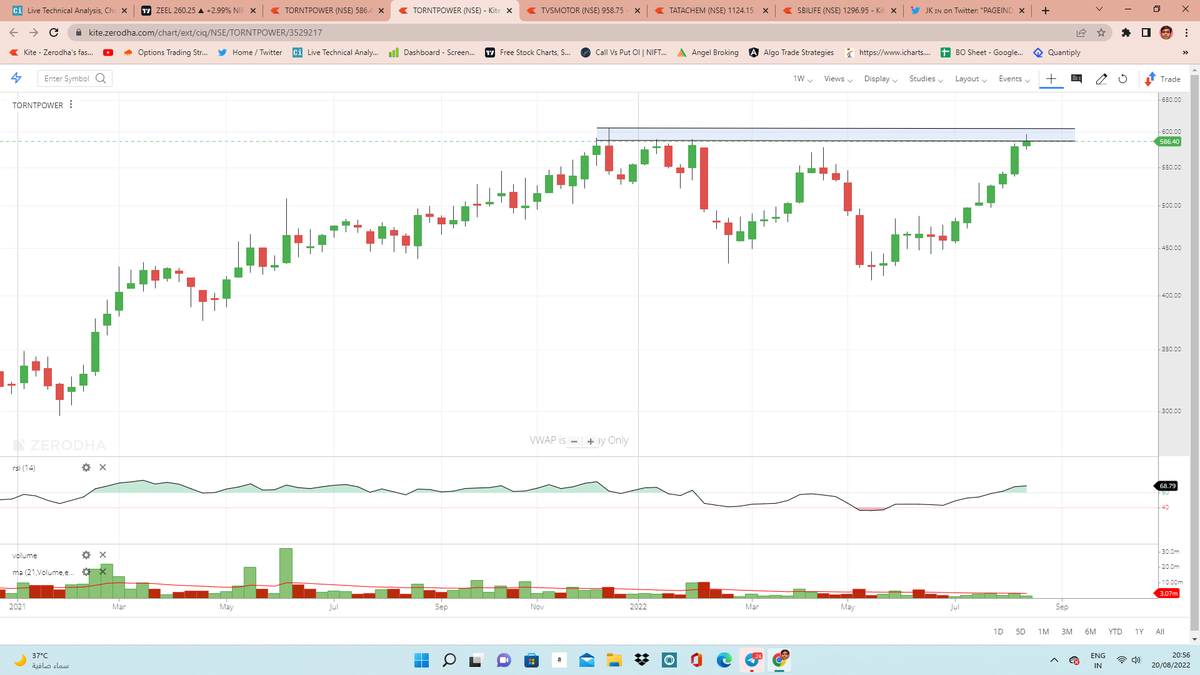Open the Angel Broking bookmark
The height and width of the screenshot is (675, 1200).
(x=709, y=52)
